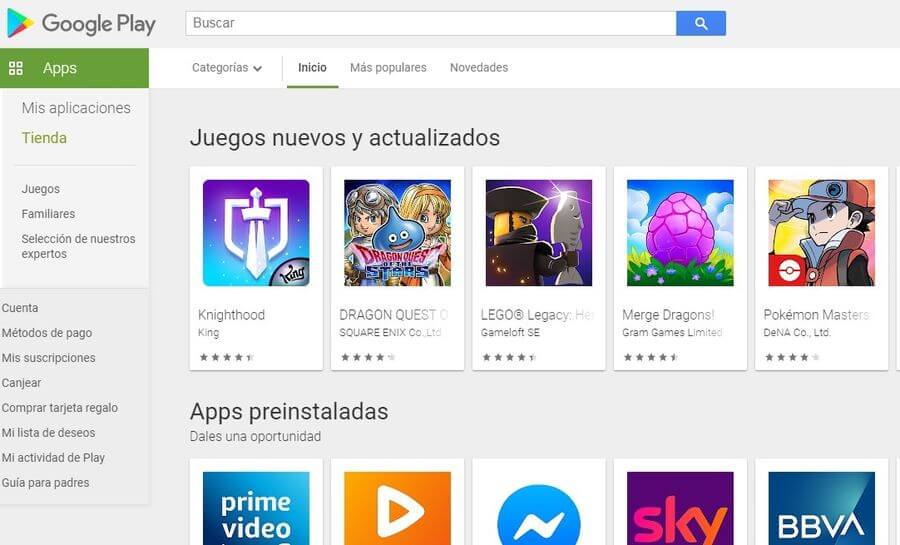900x545 pixels.
Task: Switch to the Más populares tab
Action: 388,68
